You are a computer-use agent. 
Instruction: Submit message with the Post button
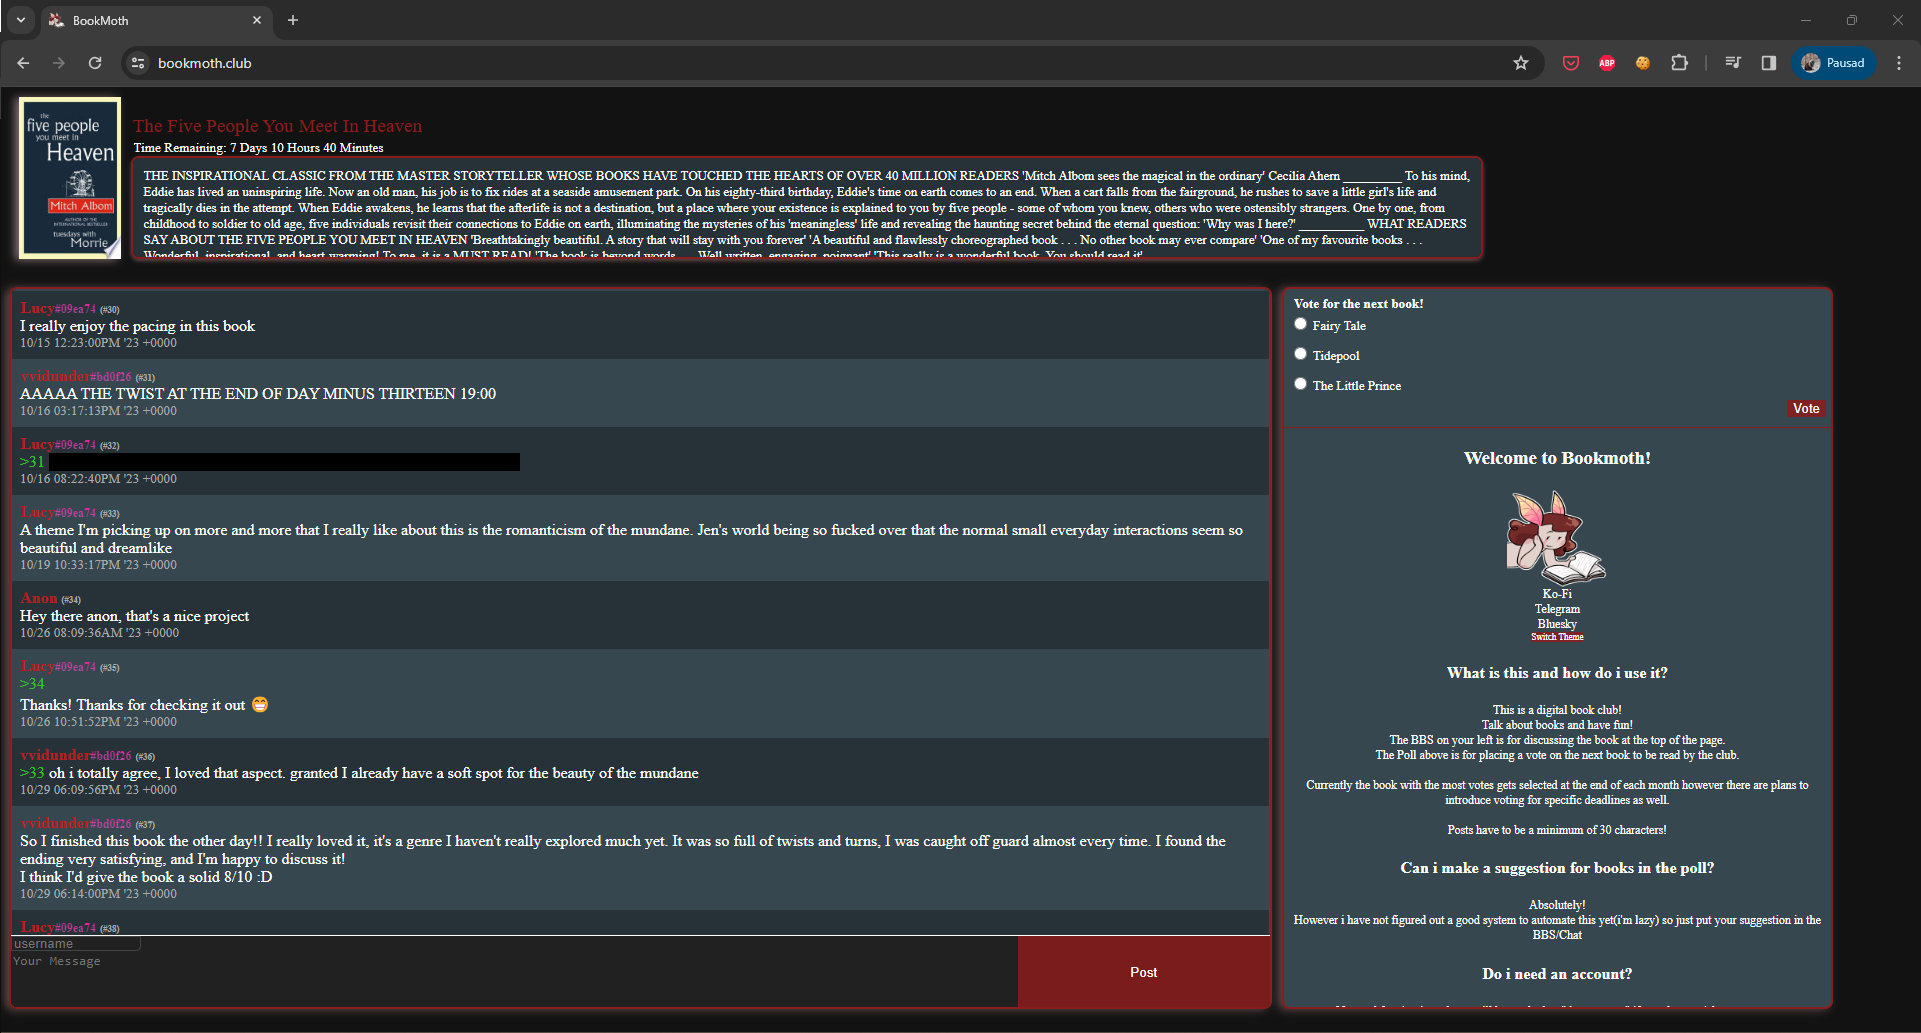[1144, 972]
